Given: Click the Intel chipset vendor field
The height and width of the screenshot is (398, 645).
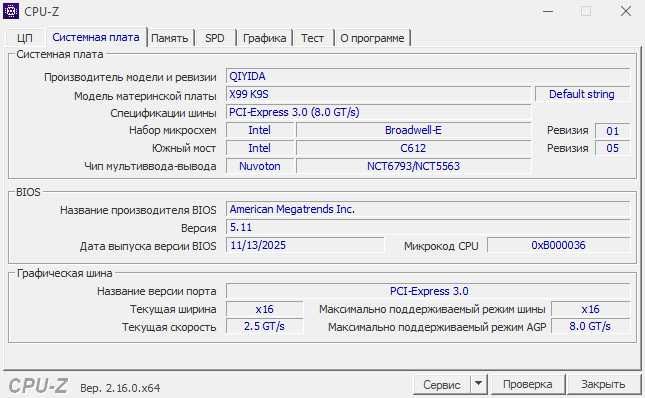Looking at the screenshot, I should point(260,130).
